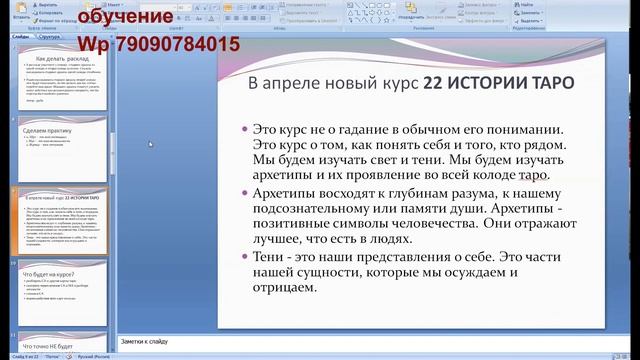Select the Что будет на курсе? thumbnail

tap(62, 293)
